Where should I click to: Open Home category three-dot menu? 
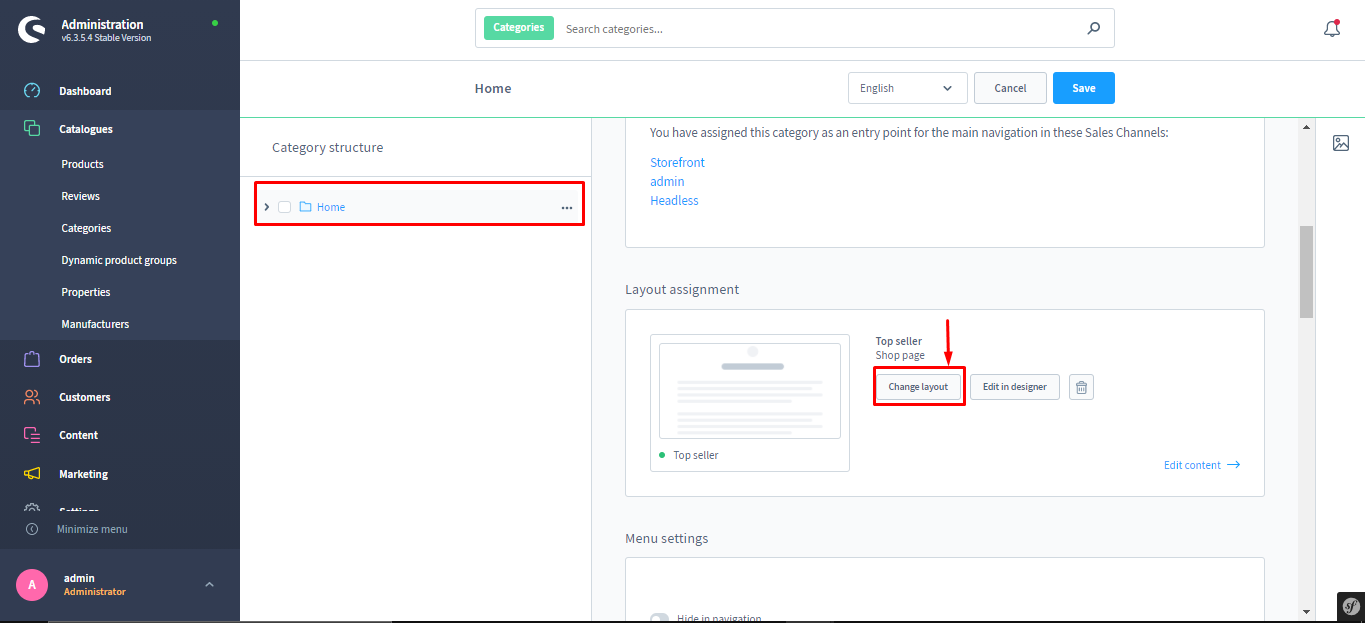coord(567,208)
